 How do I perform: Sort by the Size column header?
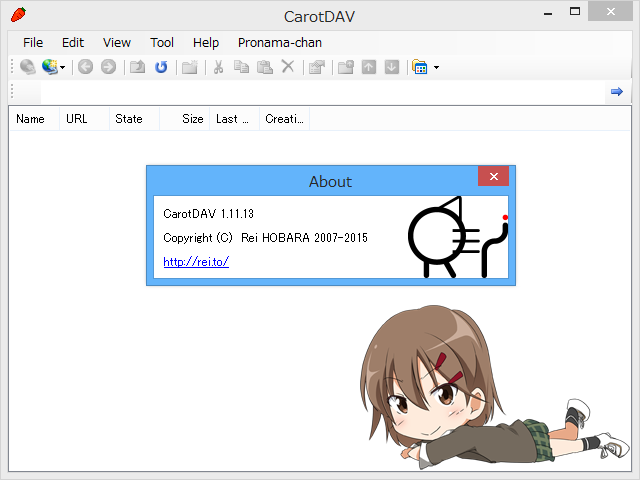[x=184, y=119]
